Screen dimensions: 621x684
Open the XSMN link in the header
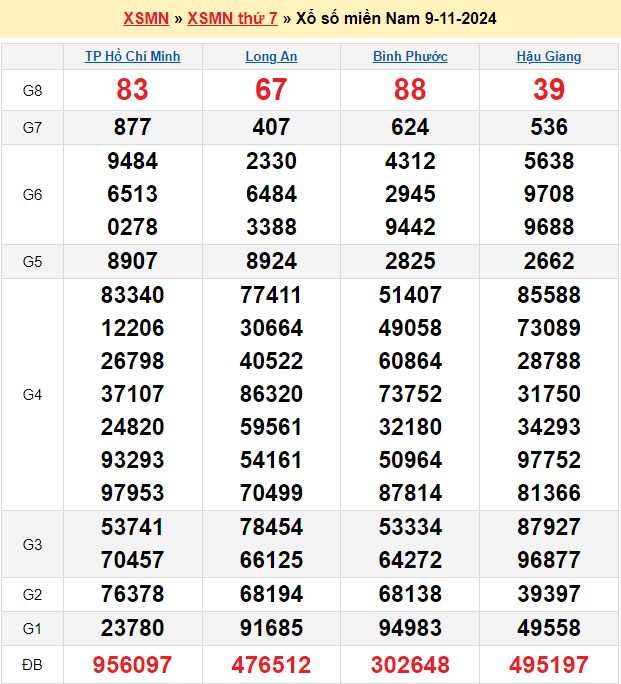[x=145, y=19]
